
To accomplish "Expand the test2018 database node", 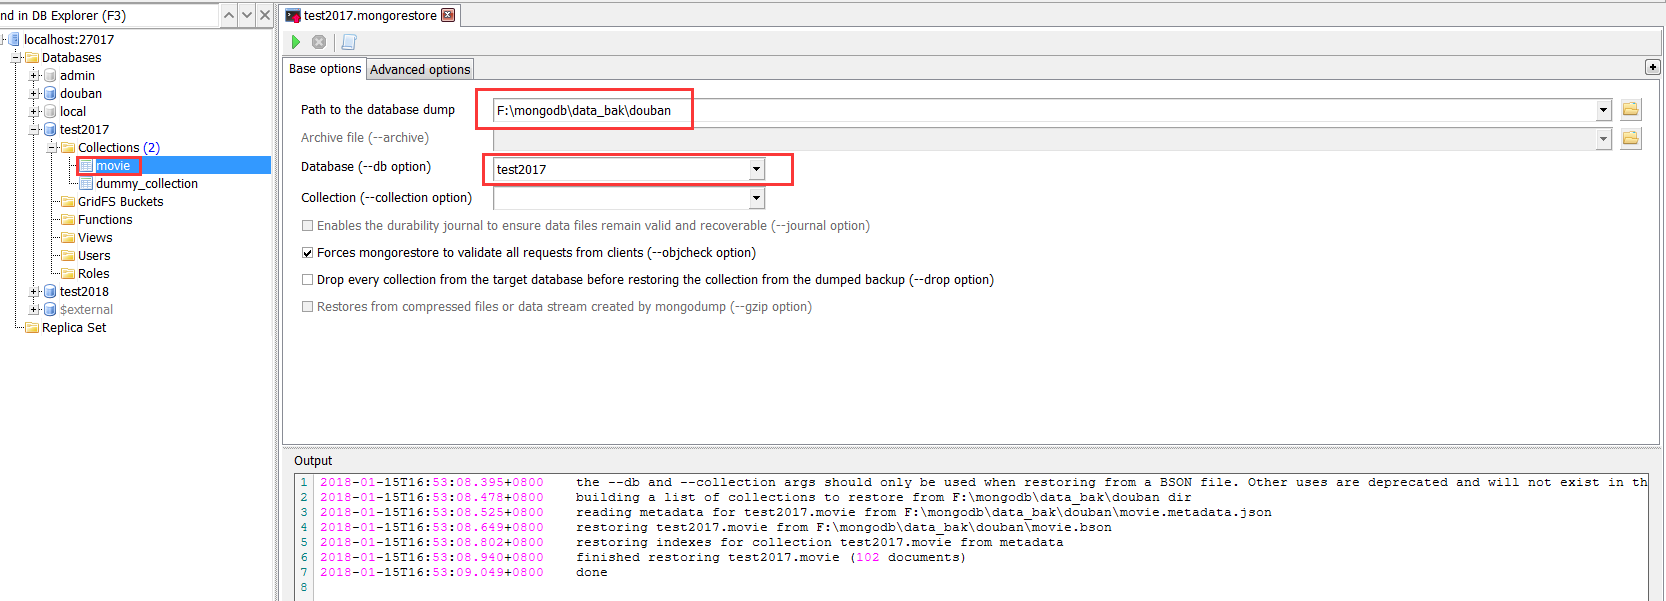I will [35, 292].
